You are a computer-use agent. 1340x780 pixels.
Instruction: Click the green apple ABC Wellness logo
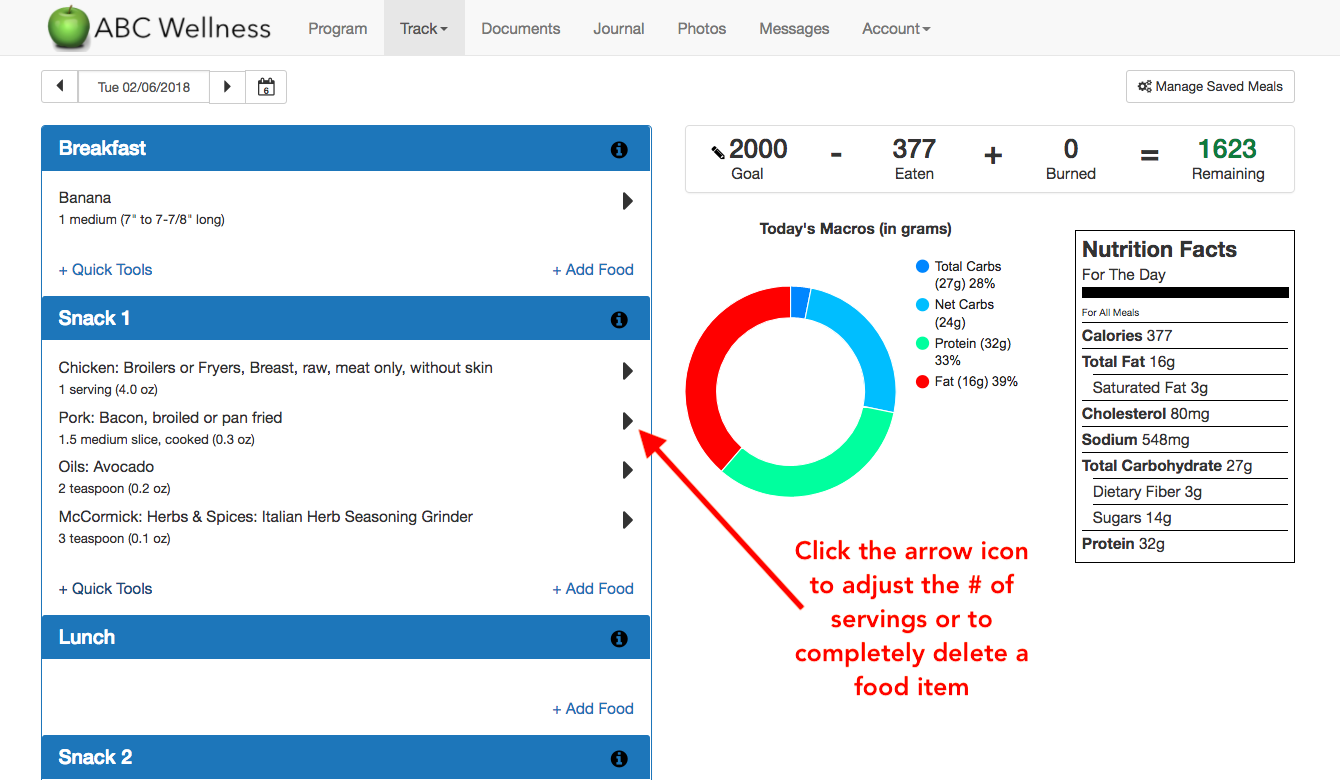pyautogui.click(x=69, y=27)
